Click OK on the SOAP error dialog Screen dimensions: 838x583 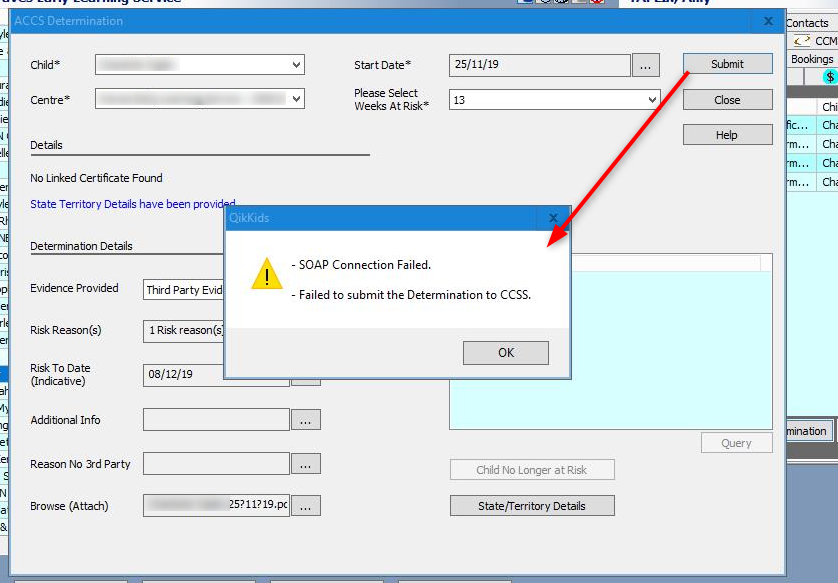pyautogui.click(x=505, y=353)
